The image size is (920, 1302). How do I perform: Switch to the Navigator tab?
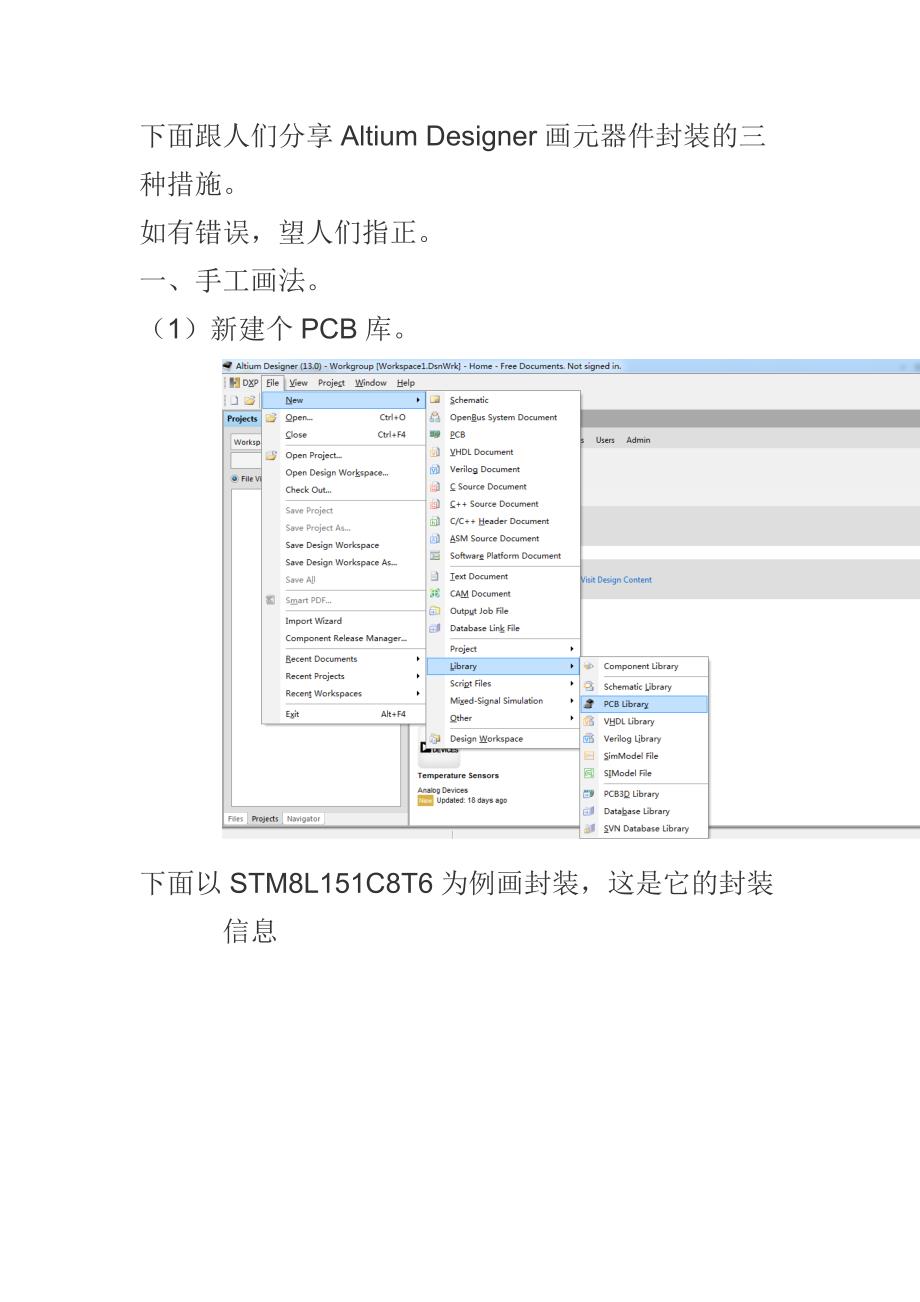[303, 818]
